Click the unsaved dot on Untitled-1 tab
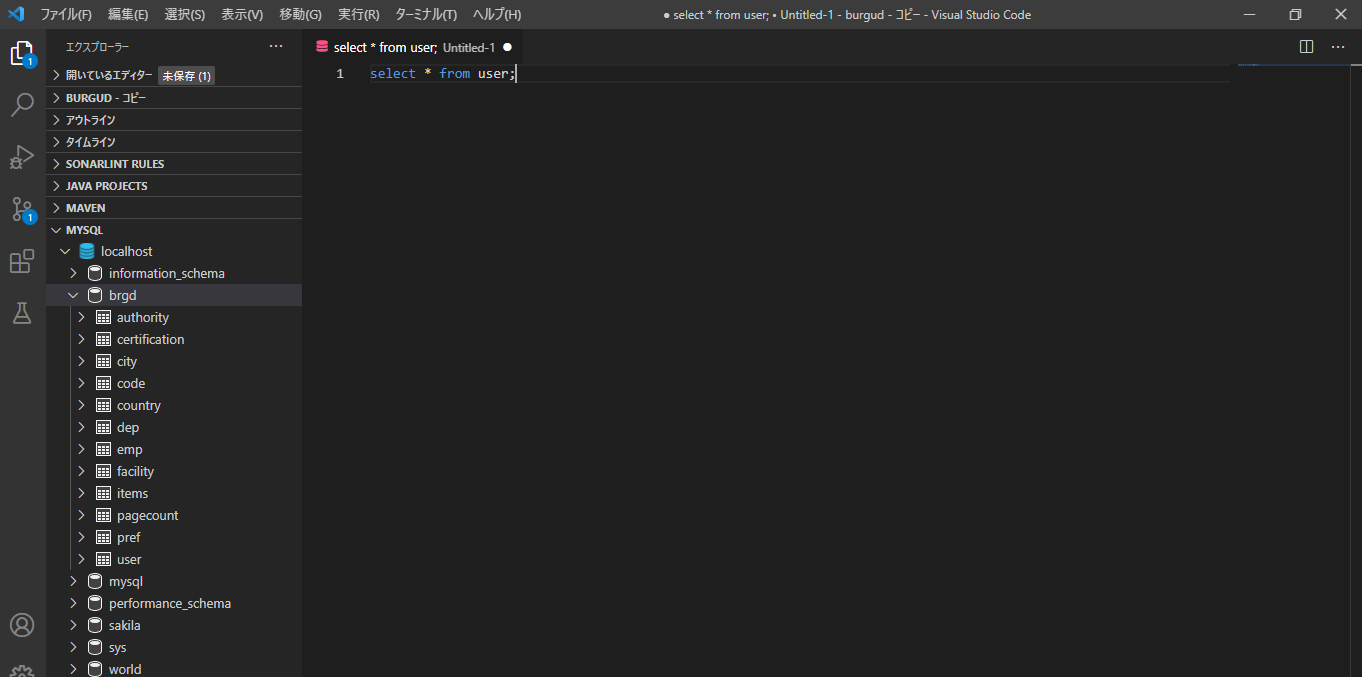This screenshot has height=677, width=1362. (507, 47)
